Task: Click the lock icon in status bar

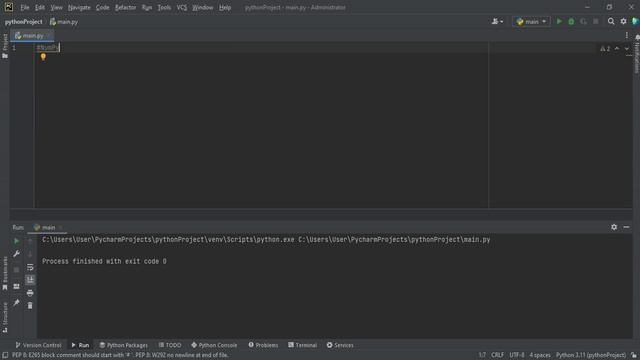Action: [634, 355]
